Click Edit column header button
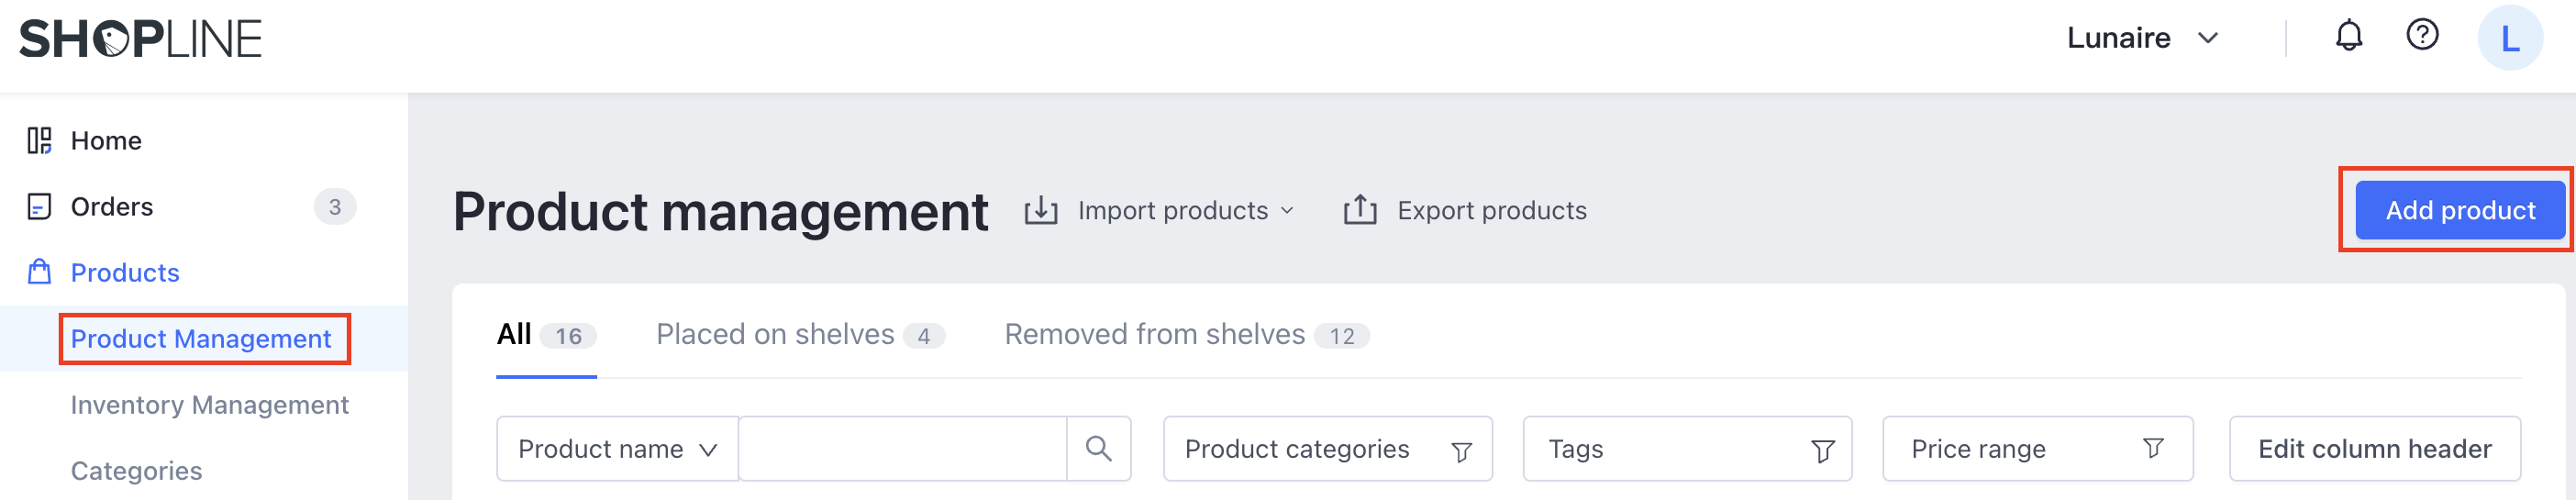The height and width of the screenshot is (500, 2576). pyautogui.click(x=2374, y=449)
